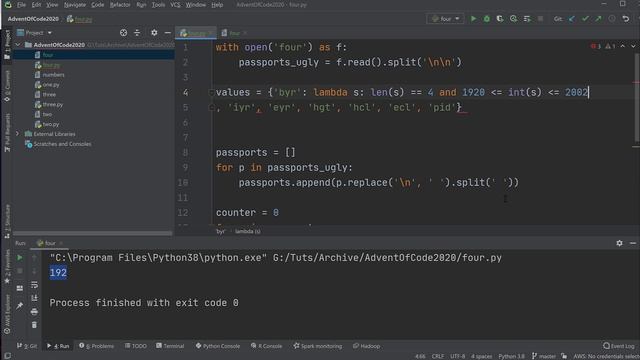The width and height of the screenshot is (640, 360).
Task: Open the Refactor menu
Action: (120, 5)
